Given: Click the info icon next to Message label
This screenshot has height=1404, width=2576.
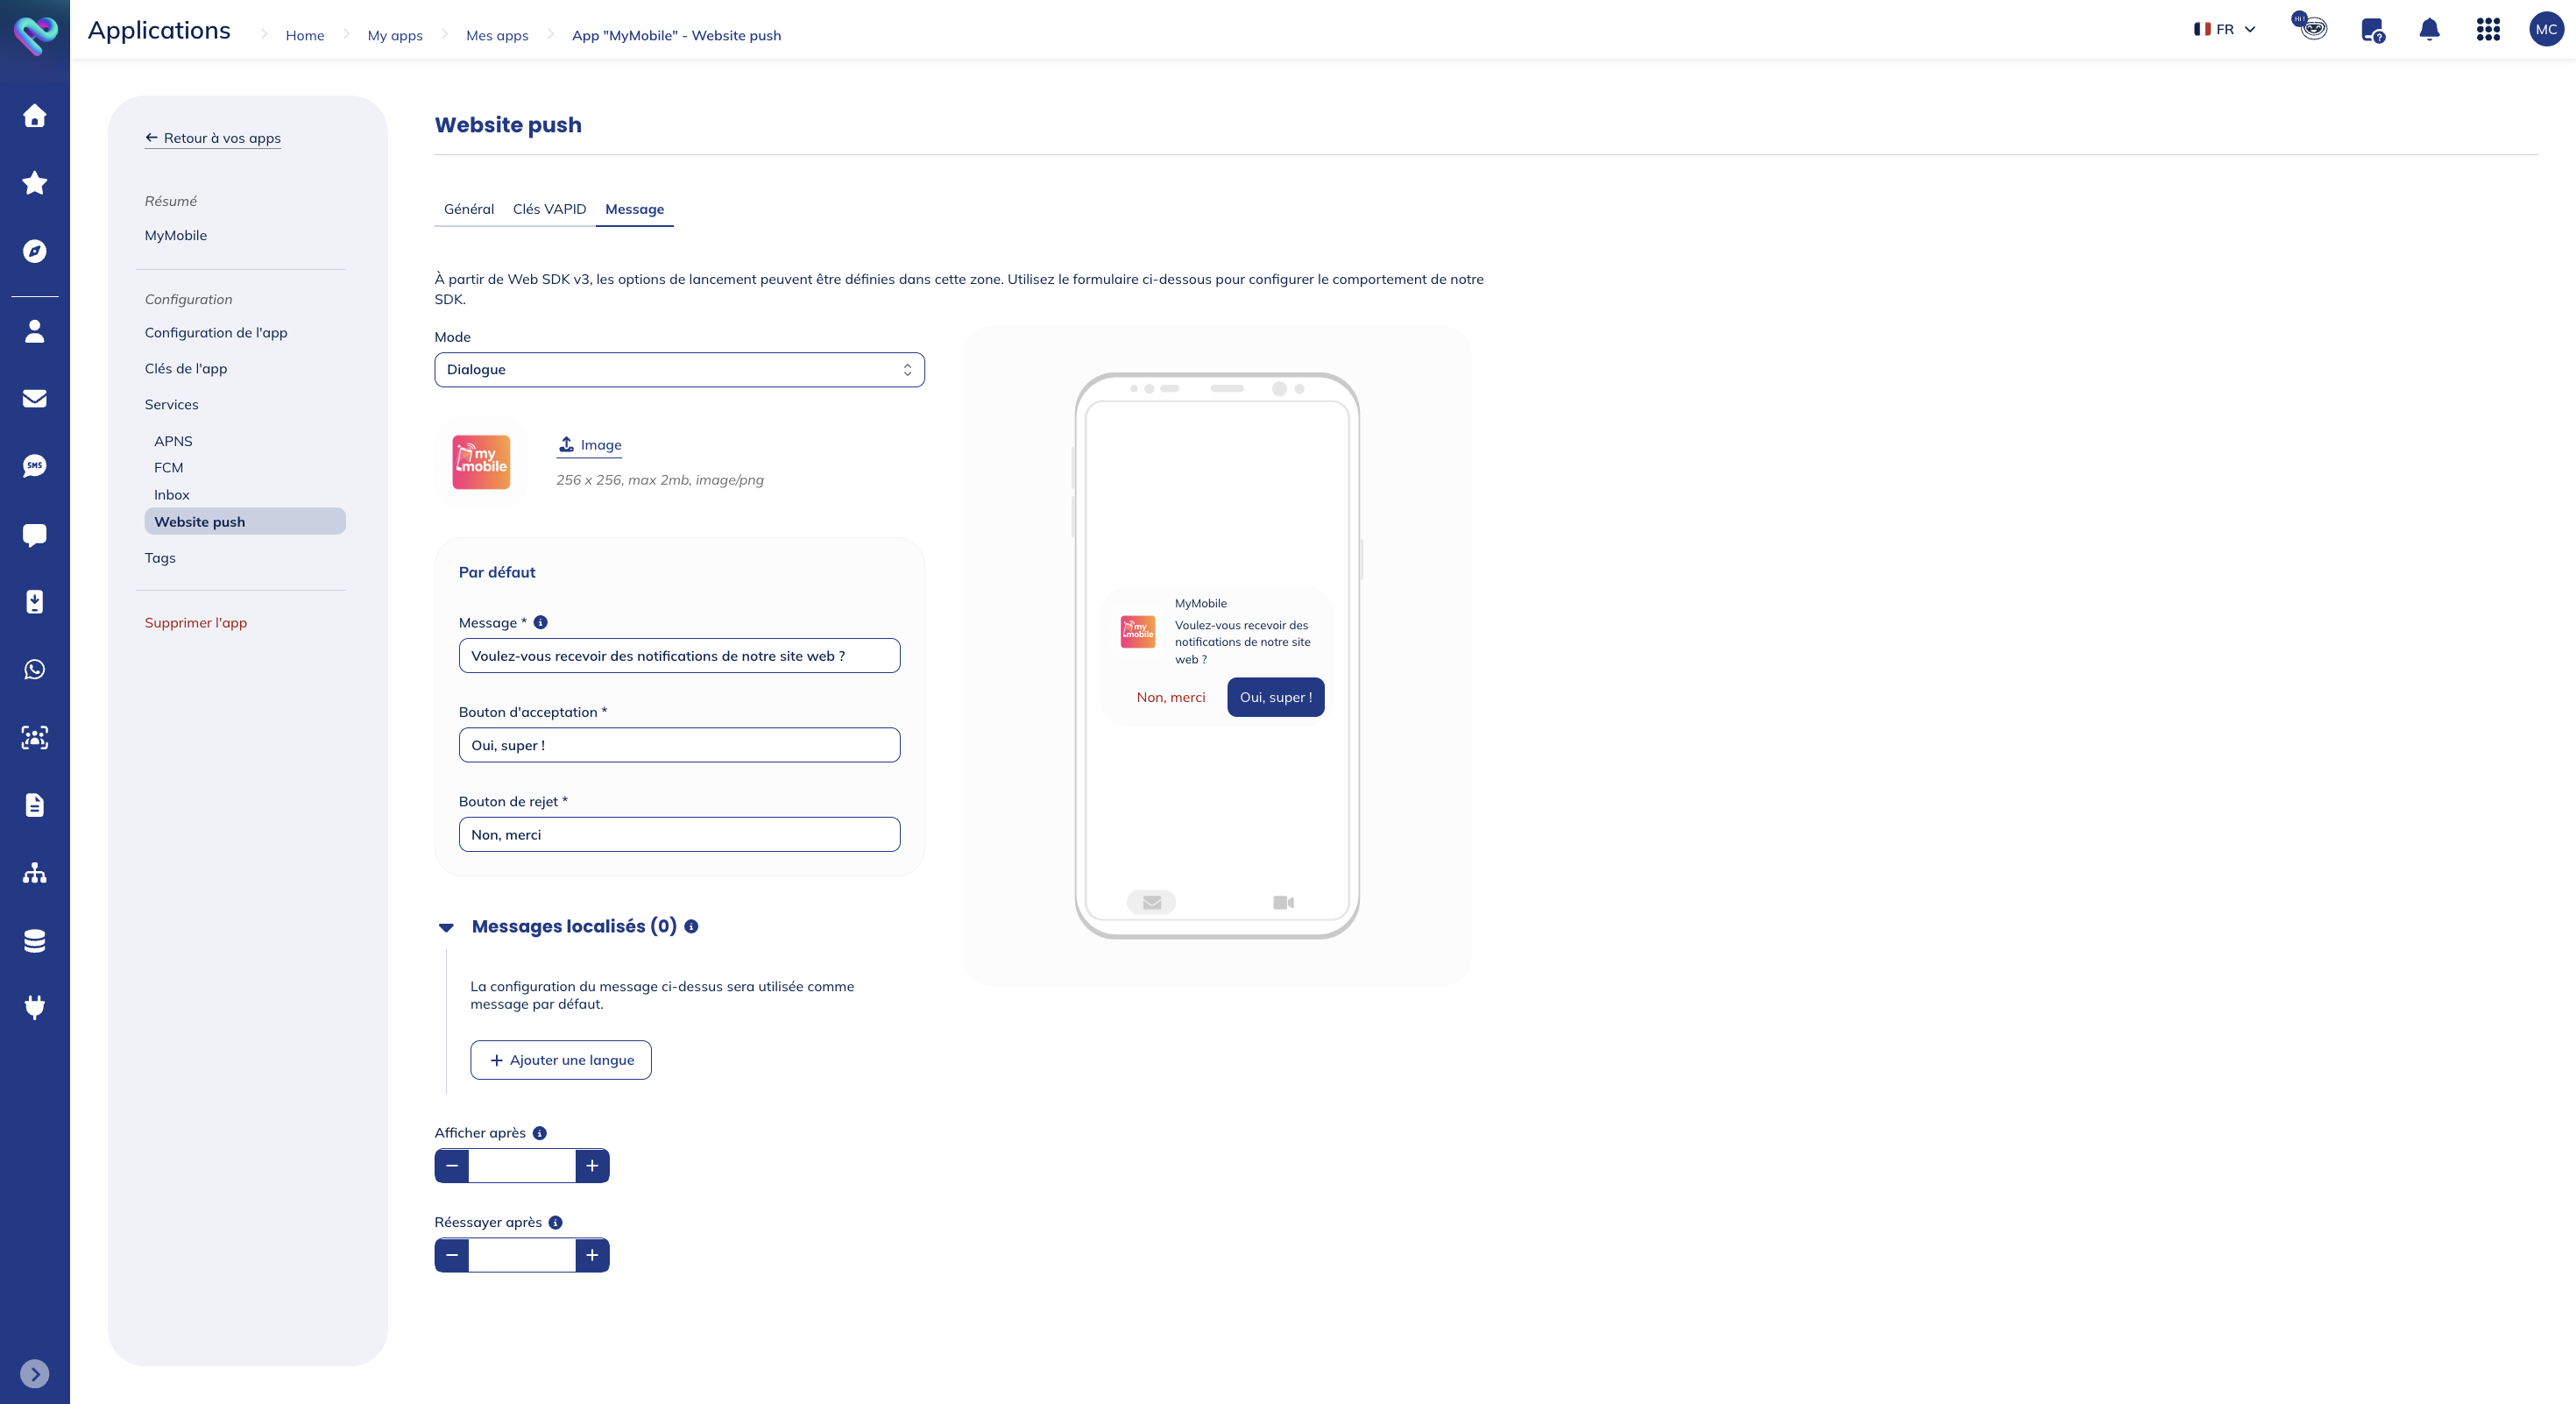Looking at the screenshot, I should coord(541,622).
